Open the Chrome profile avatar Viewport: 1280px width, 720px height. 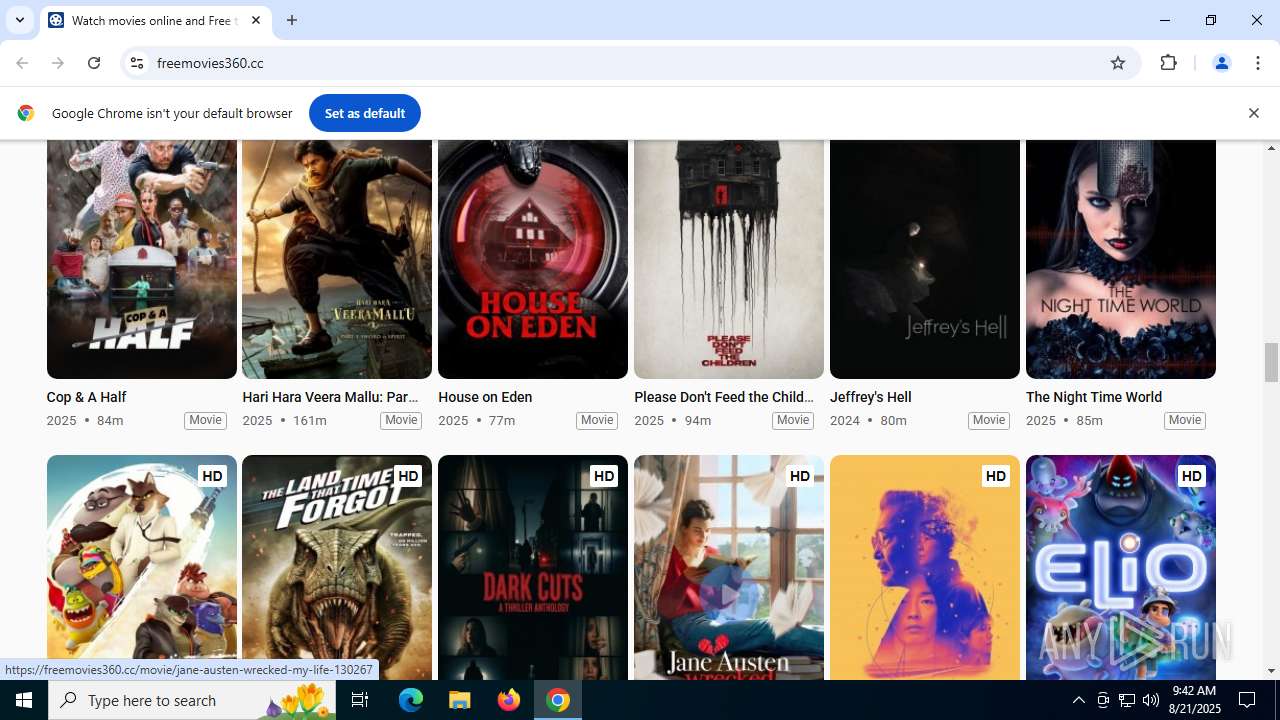coord(1221,63)
